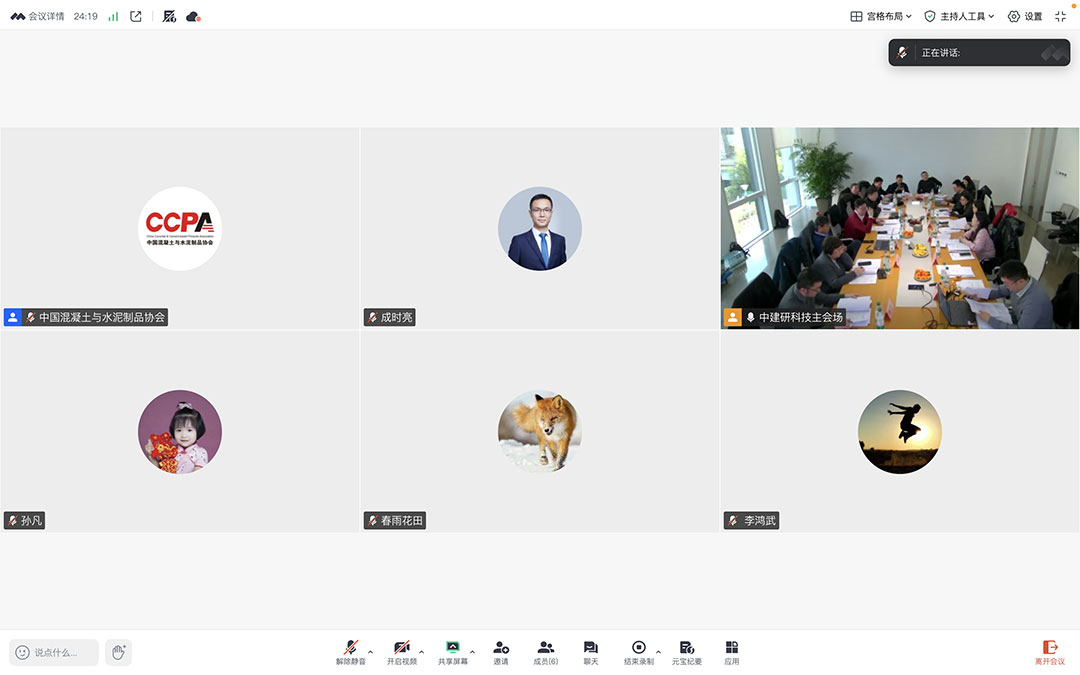The image size is (1080, 675).
Task: Open the 宫格布局 layout dropdown
Action: pos(881,16)
